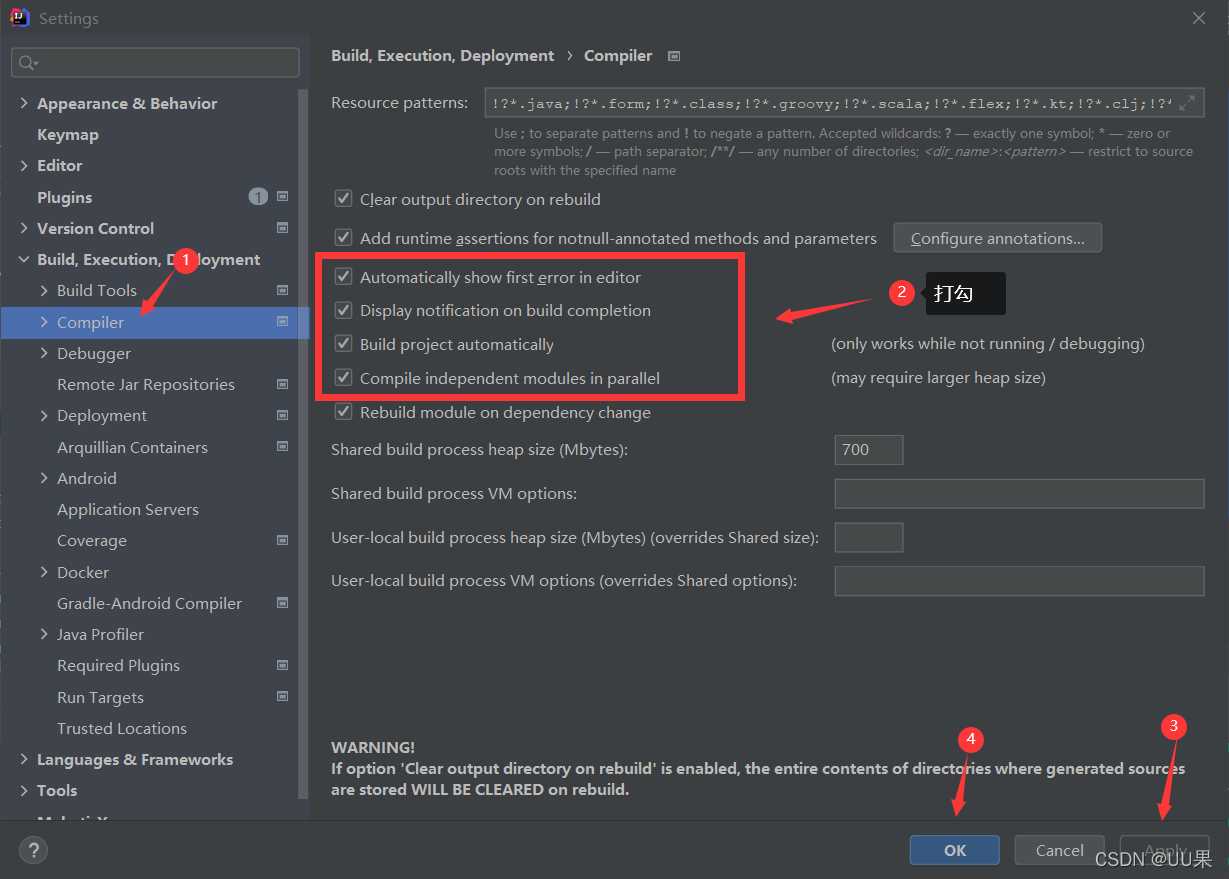Viewport: 1229px width, 879px height.
Task: Click project icon beside Run Targets
Action: (x=282, y=697)
